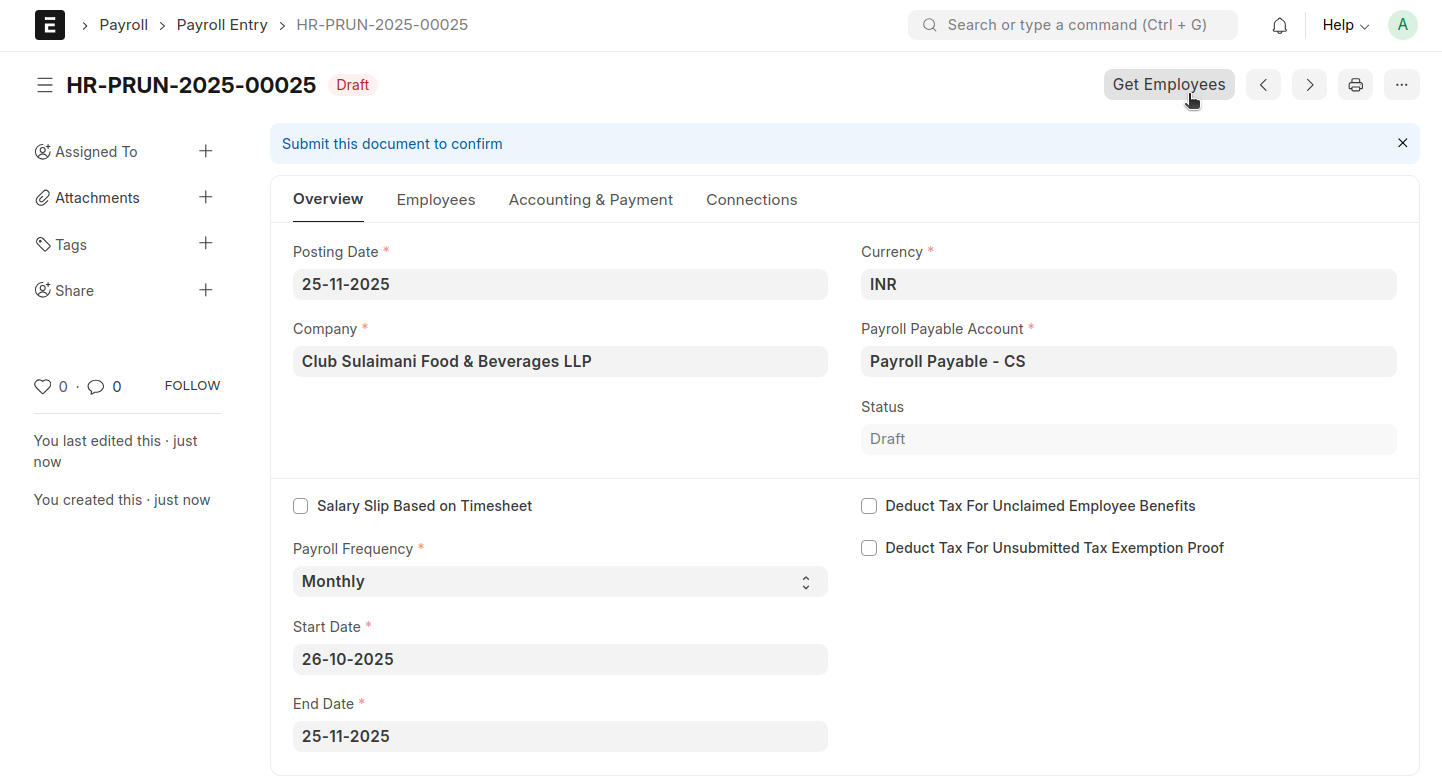Image resolution: width=1442 pixels, height=777 pixels.
Task: Add an attachment with plus icon
Action: click(205, 197)
